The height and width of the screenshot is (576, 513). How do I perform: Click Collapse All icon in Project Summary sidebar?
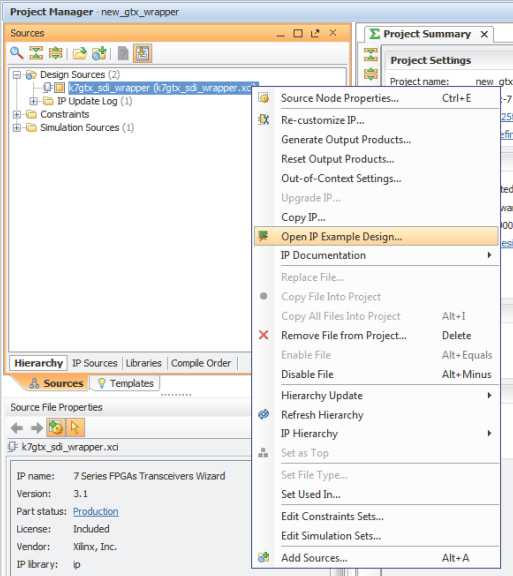[x=370, y=54]
